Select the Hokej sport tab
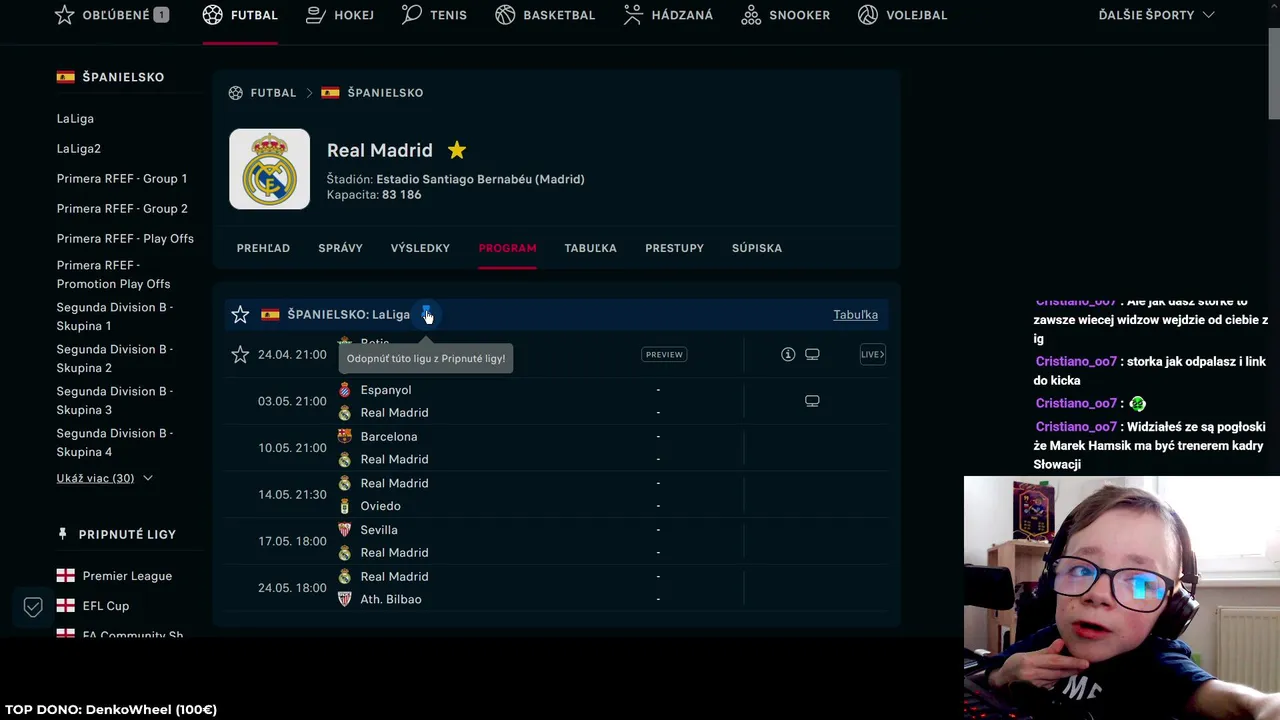The width and height of the screenshot is (1280, 720). coord(340,15)
